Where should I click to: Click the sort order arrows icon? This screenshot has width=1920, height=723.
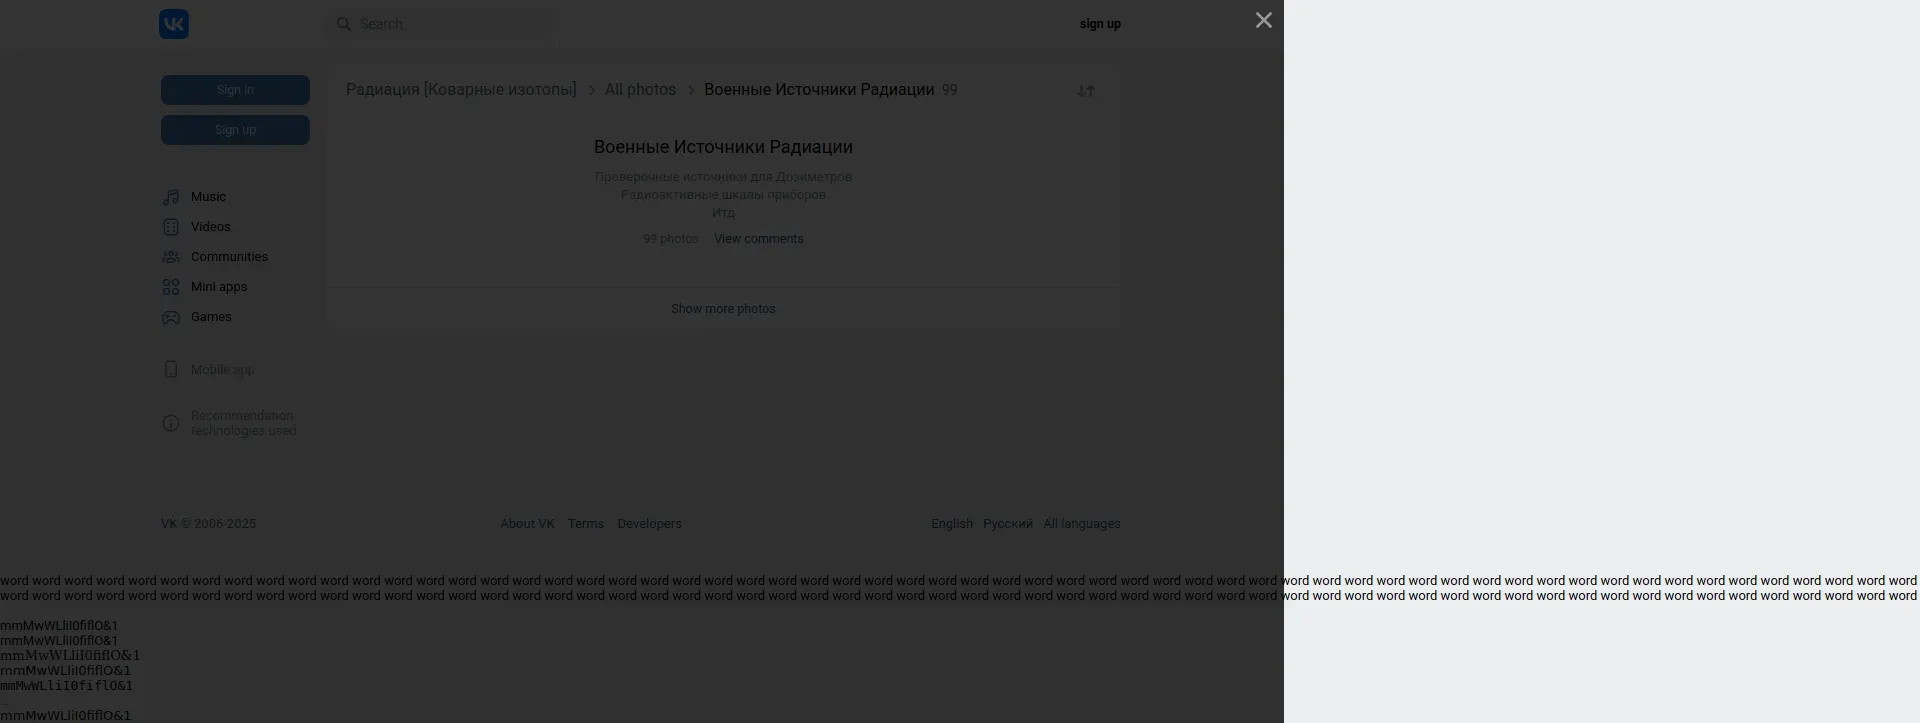tap(1086, 91)
